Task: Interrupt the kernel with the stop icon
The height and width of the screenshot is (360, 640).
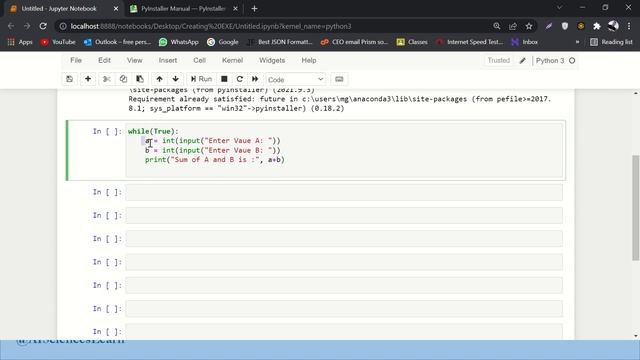Action: (x=224, y=79)
